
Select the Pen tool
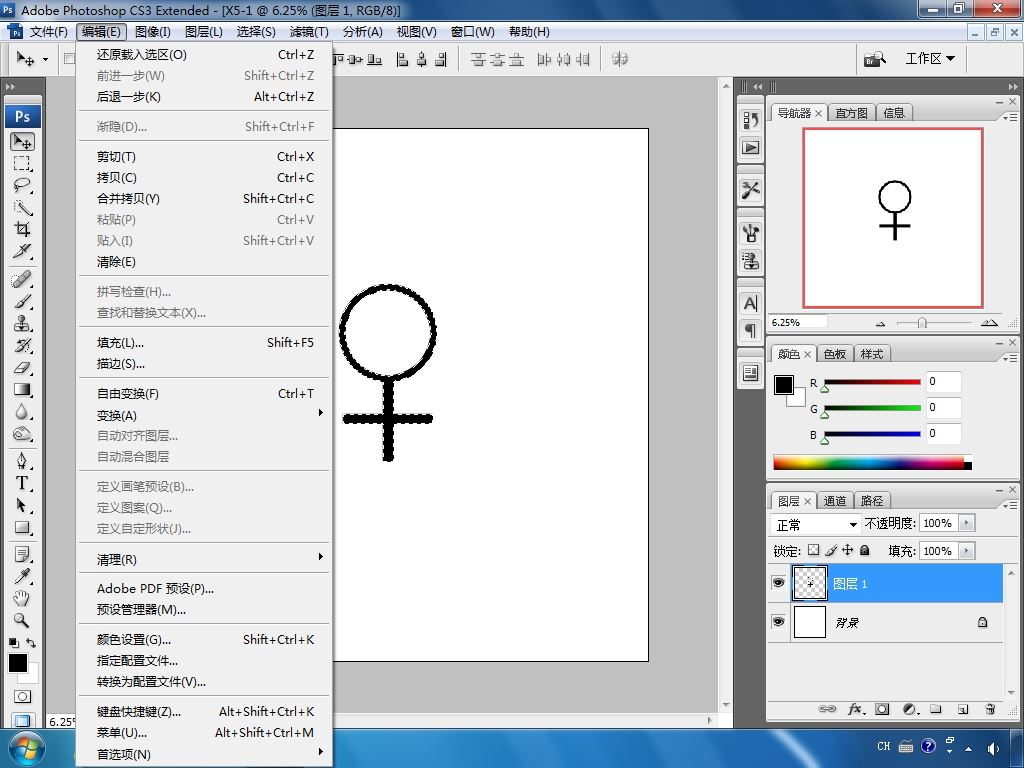point(22,461)
